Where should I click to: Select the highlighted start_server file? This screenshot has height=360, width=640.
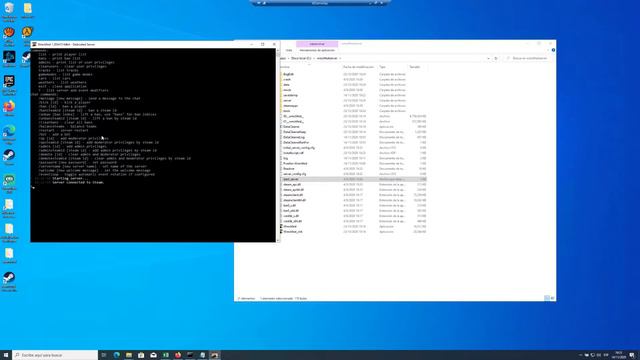coord(353,179)
